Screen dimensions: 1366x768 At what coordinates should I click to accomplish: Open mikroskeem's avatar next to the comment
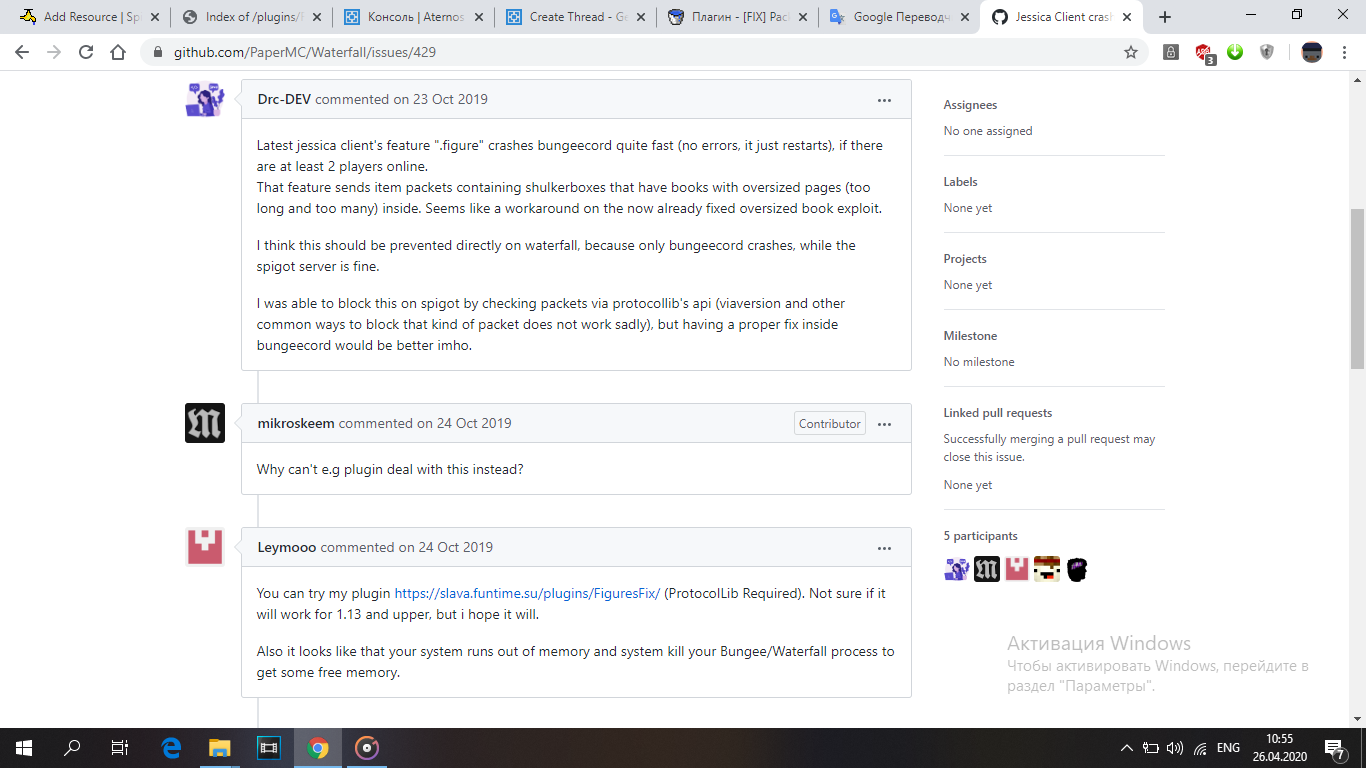tap(205, 423)
